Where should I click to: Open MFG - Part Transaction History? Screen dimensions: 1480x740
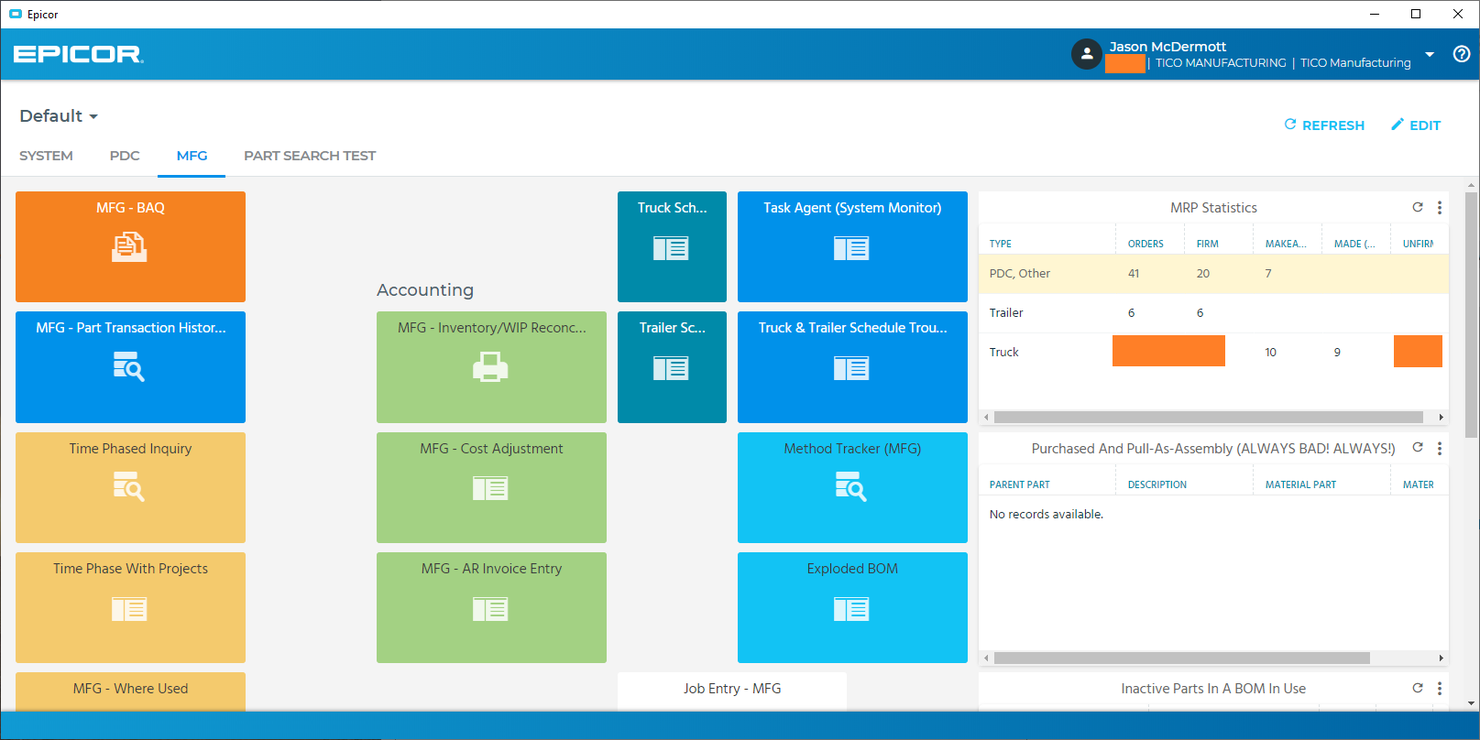pos(130,367)
